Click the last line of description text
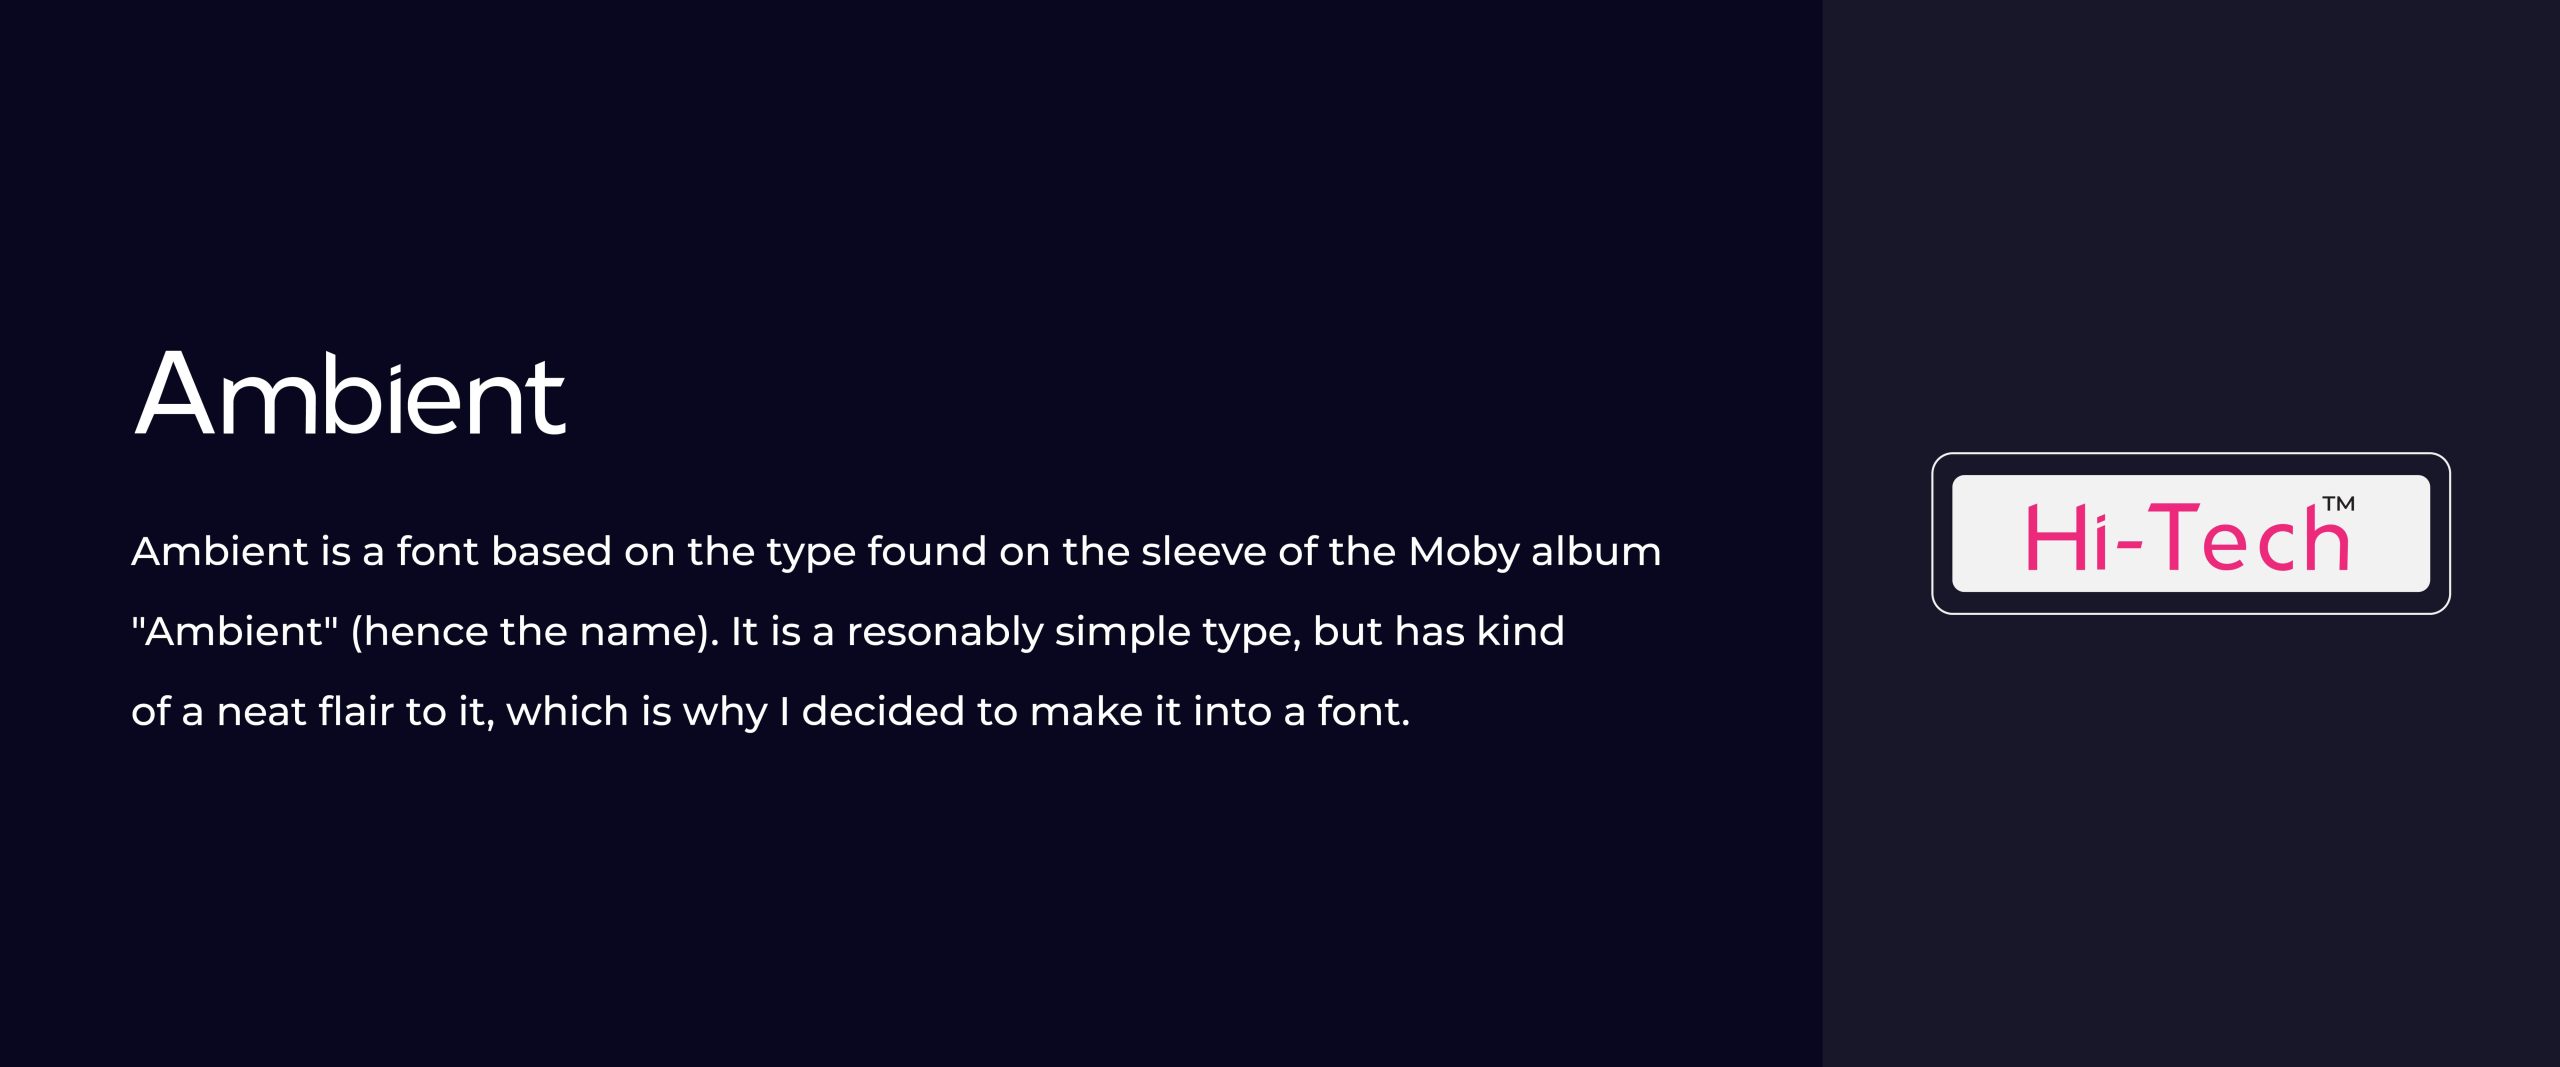Screen dimensions: 2560x1067 770,712
